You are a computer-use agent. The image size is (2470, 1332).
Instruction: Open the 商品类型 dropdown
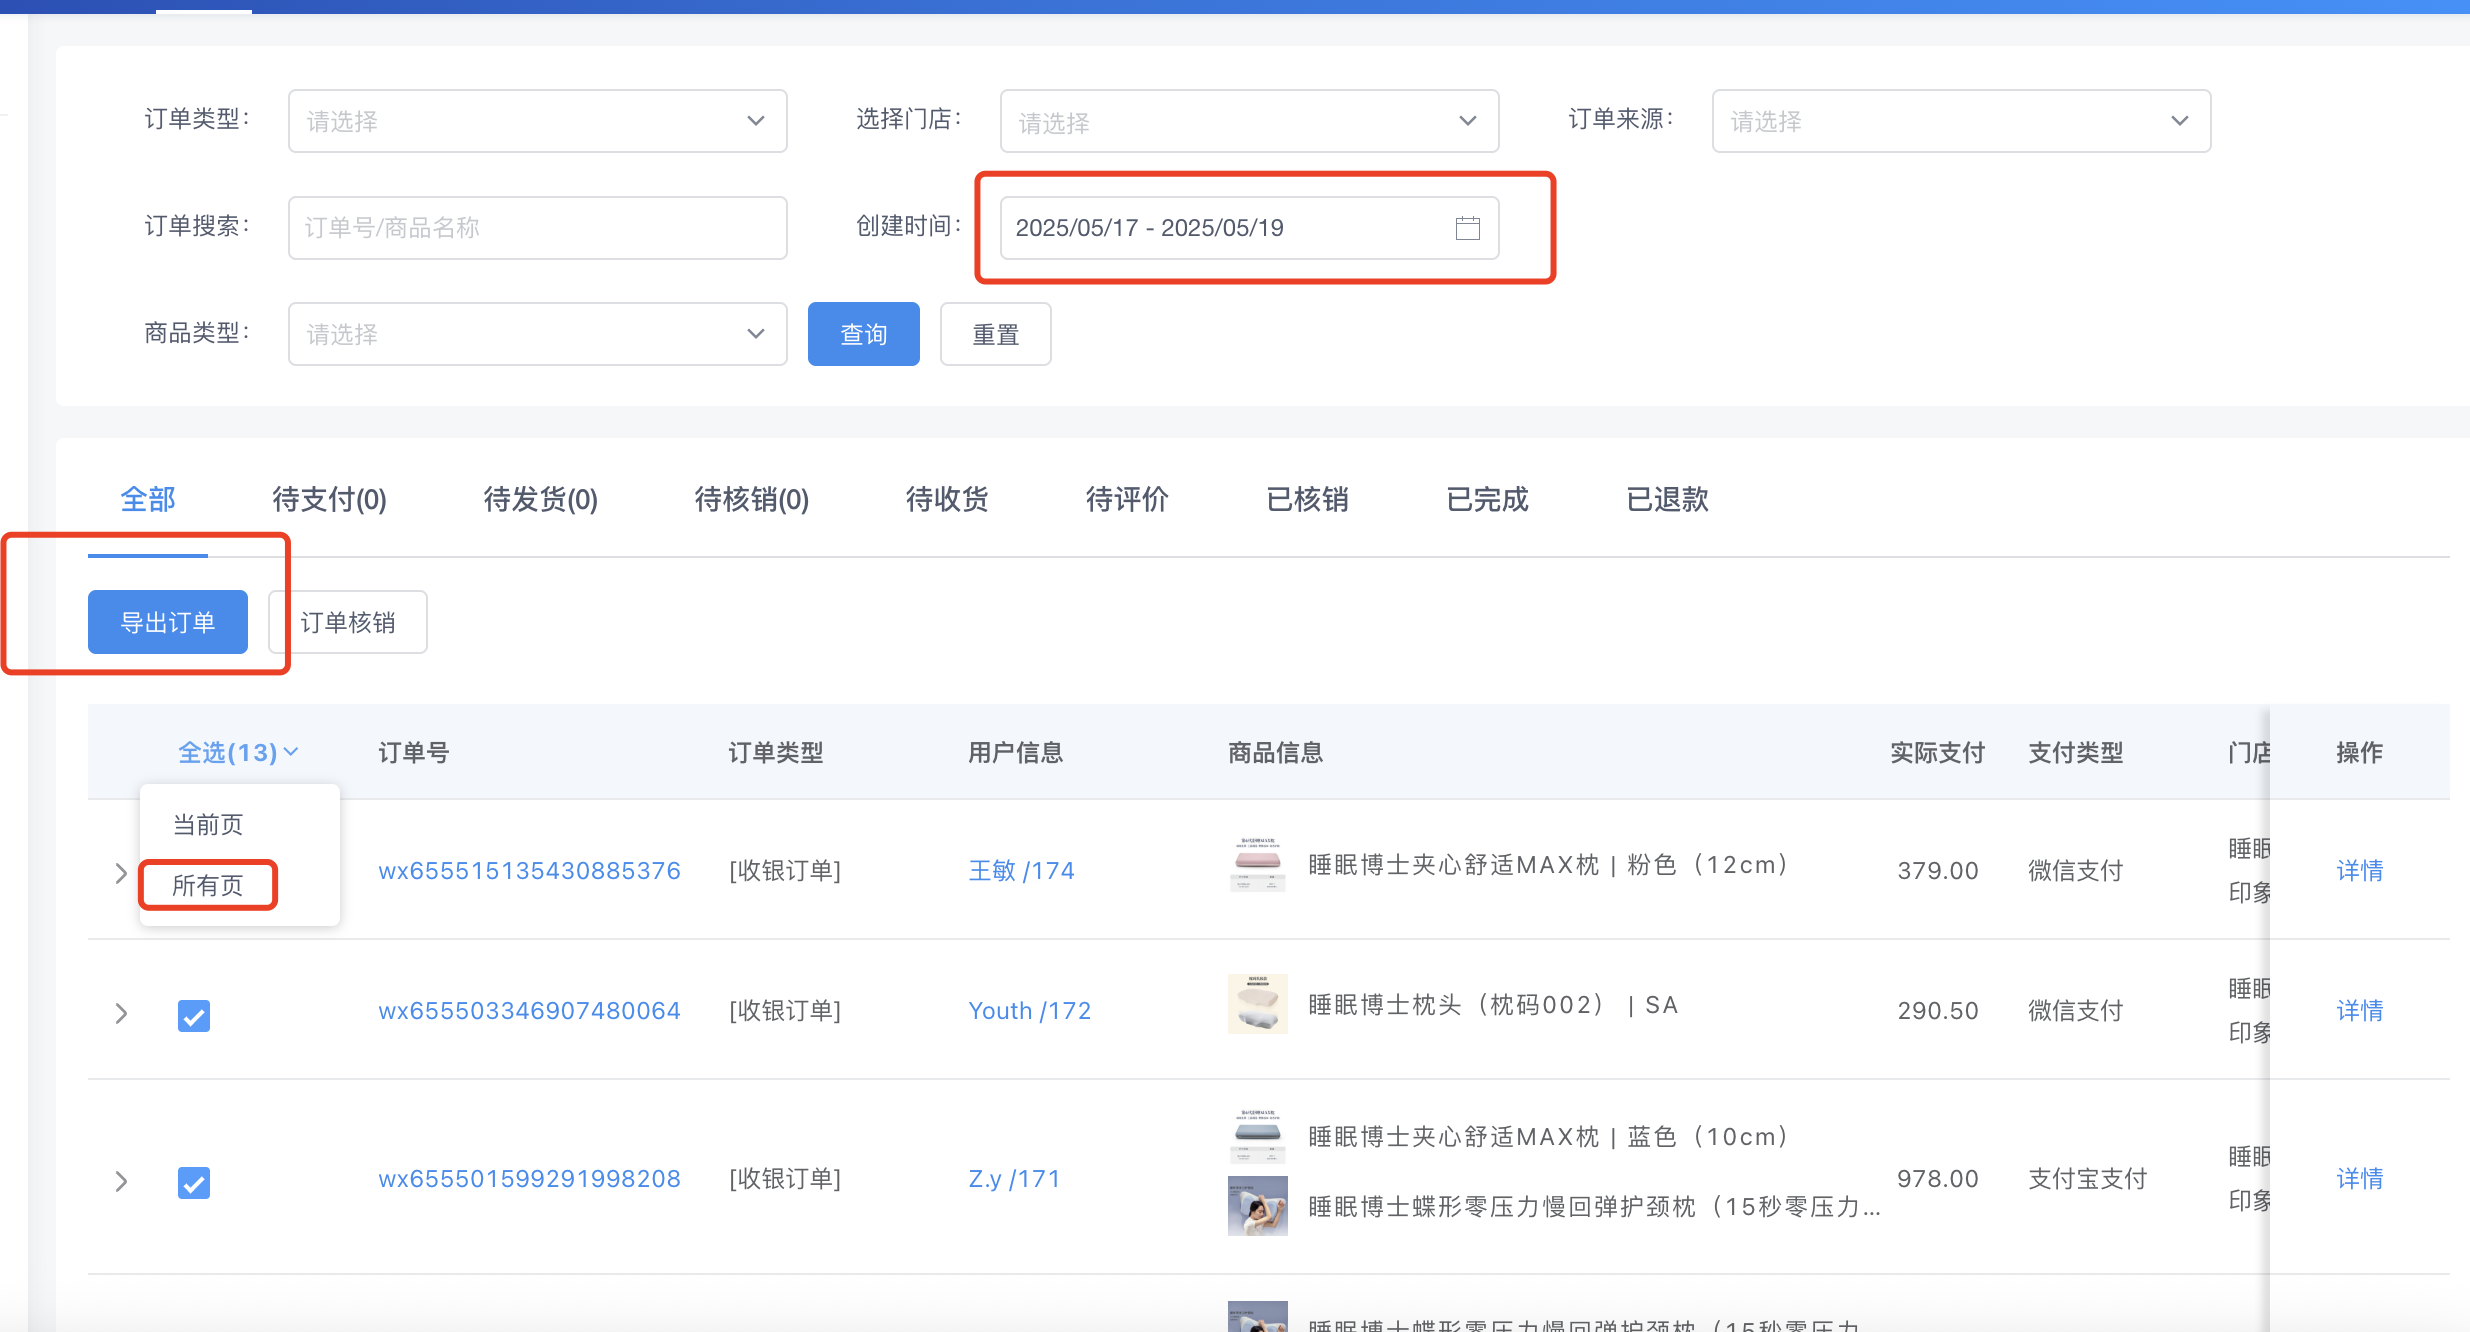coord(537,334)
